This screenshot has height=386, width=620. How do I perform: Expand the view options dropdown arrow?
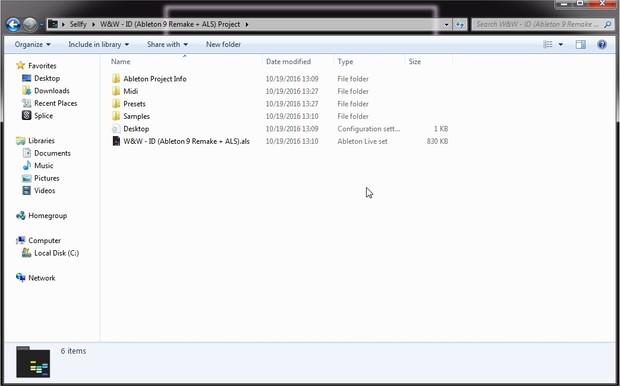[560, 44]
